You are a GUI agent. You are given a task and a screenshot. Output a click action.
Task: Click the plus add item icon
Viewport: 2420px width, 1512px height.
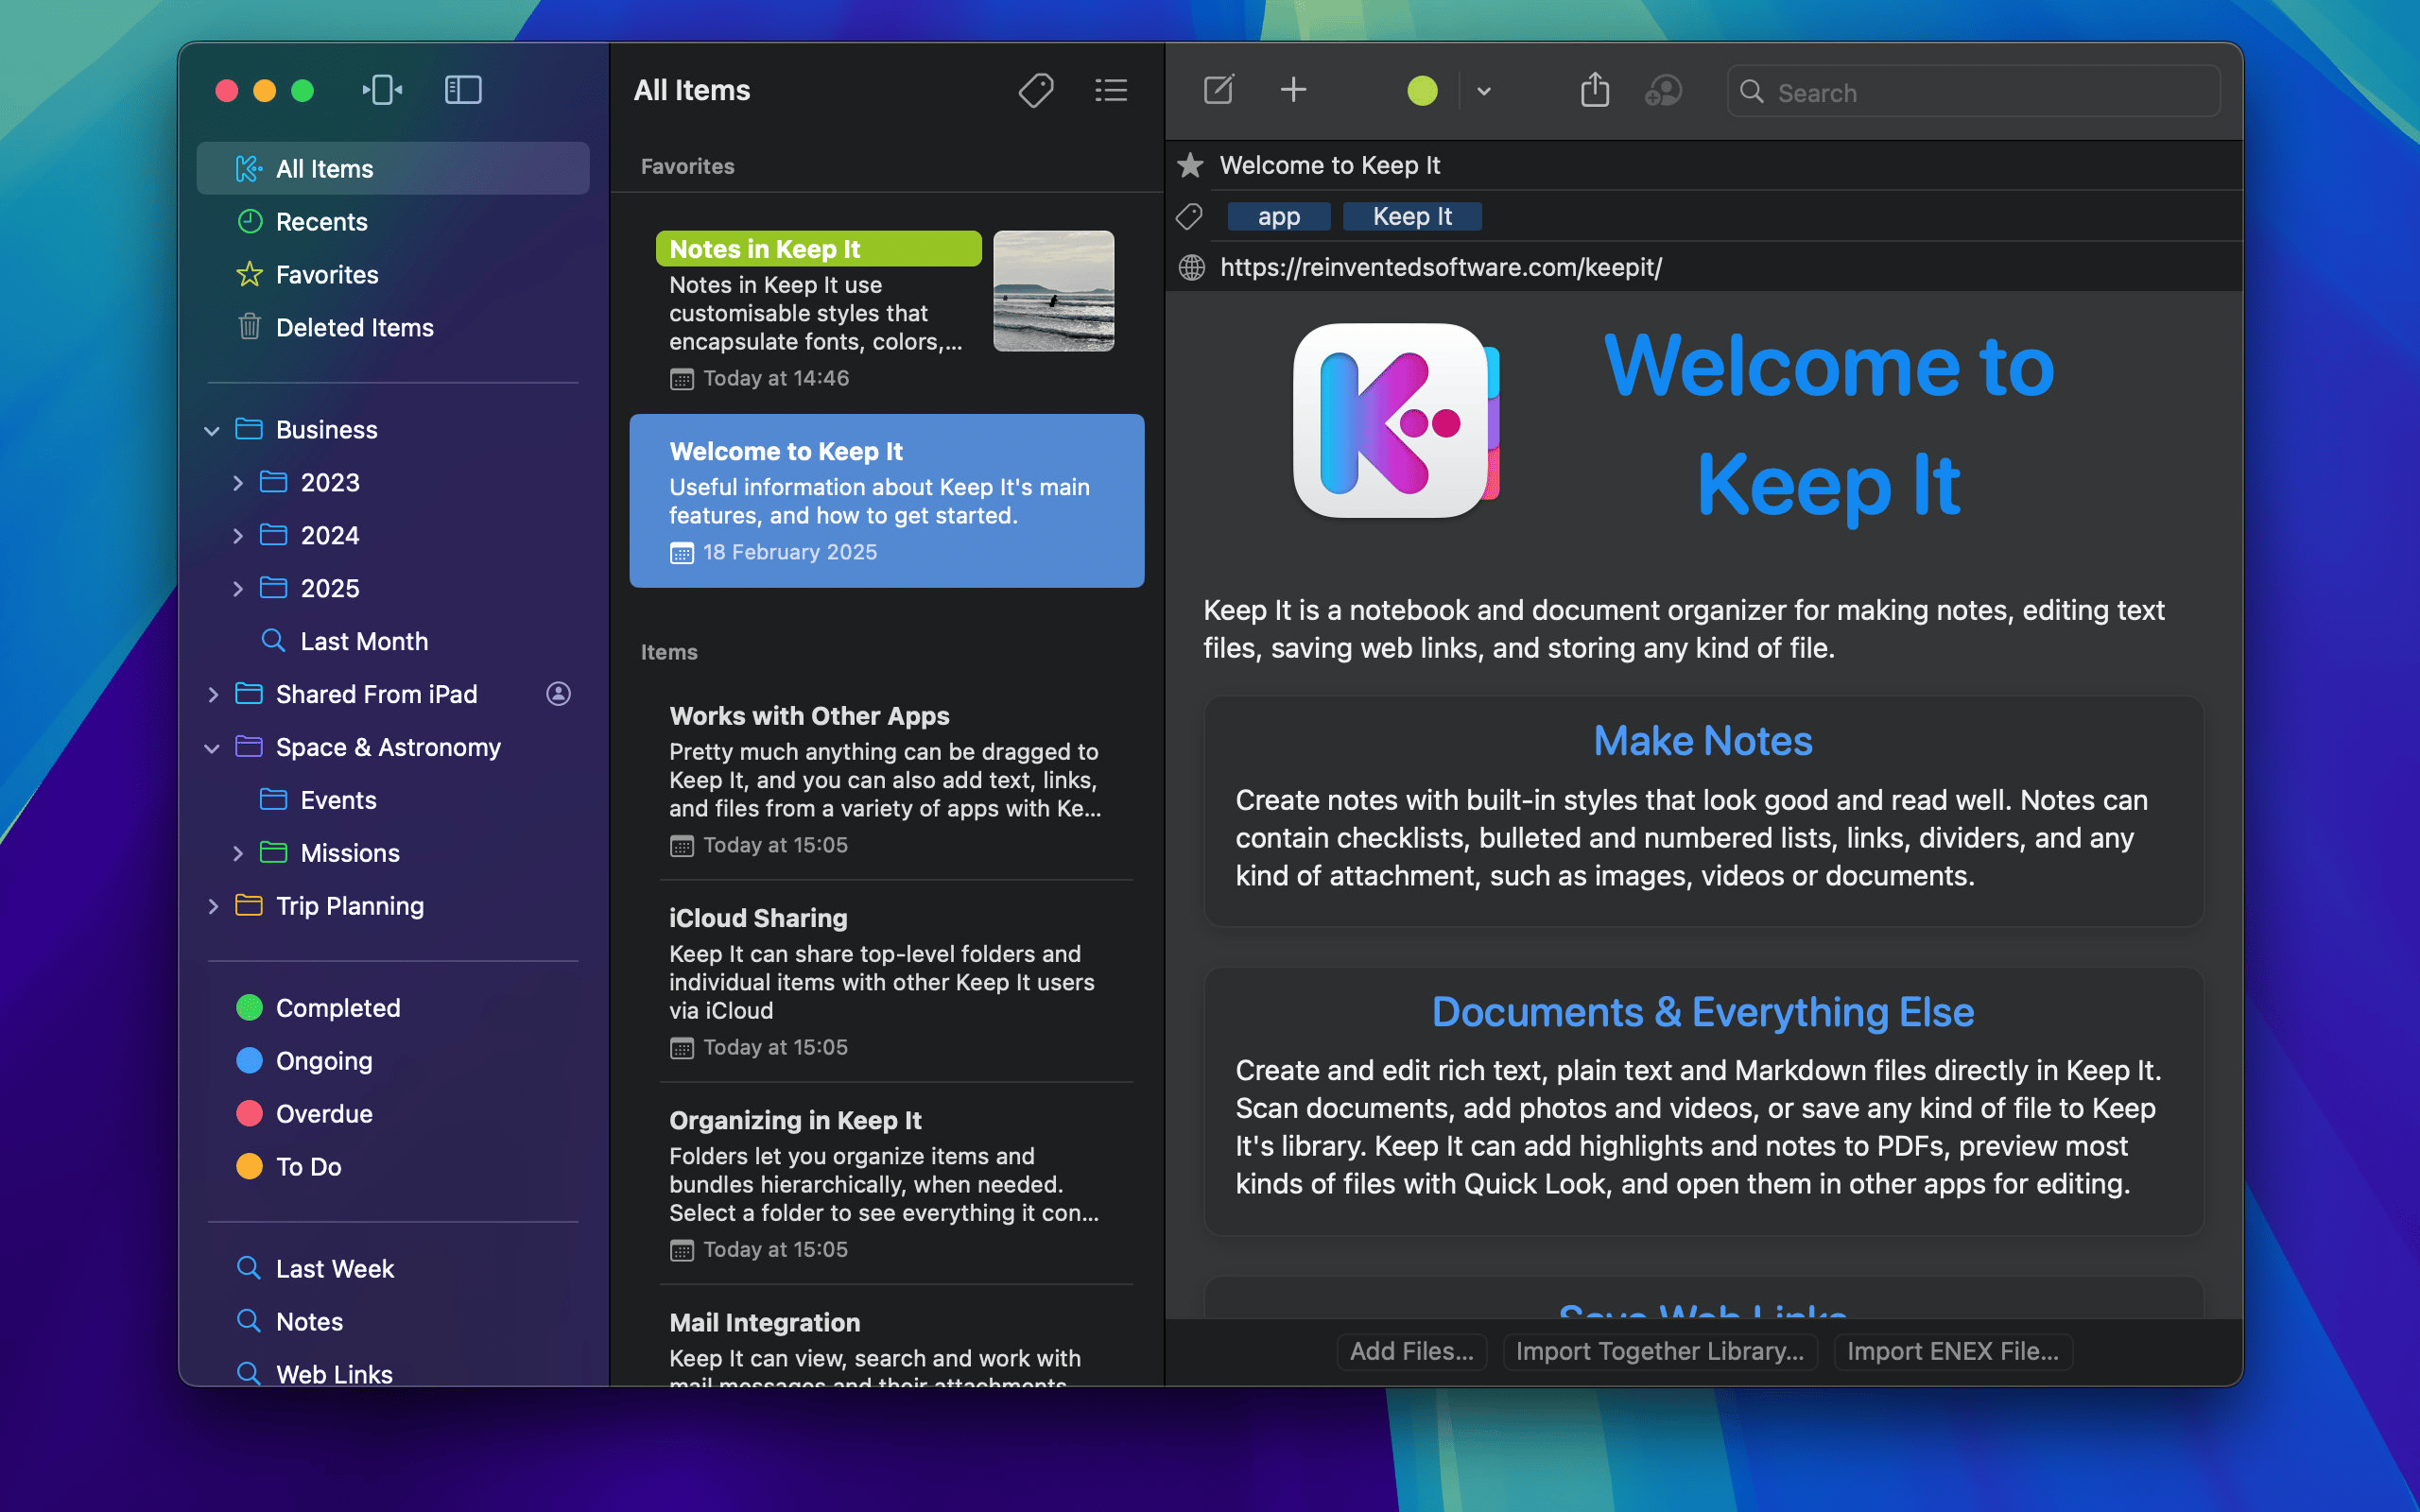(1293, 90)
